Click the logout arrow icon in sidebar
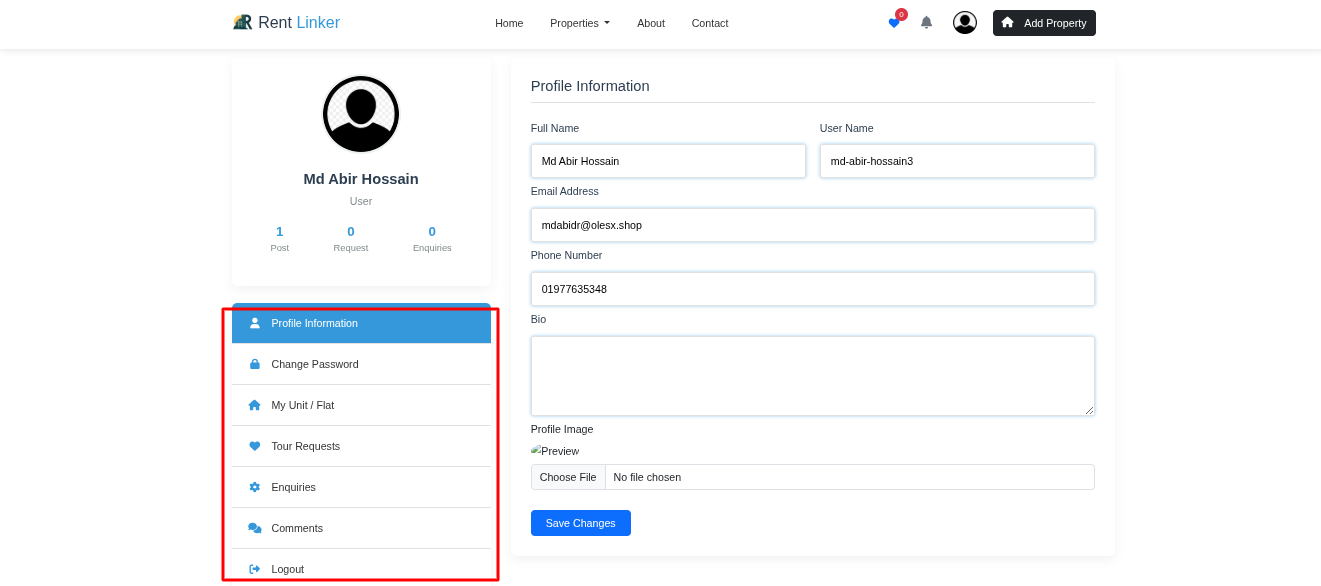 (x=254, y=568)
